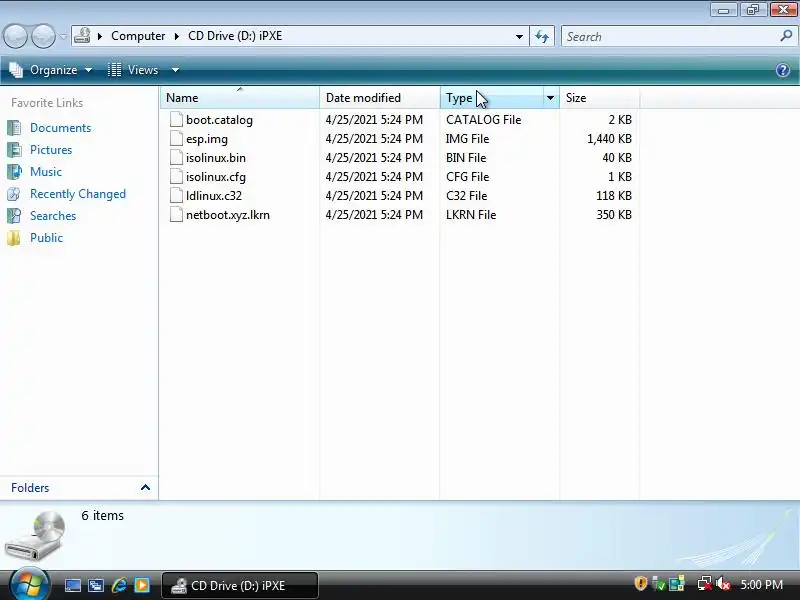Open the Organize menu
The width and height of the screenshot is (800, 600).
pyautogui.click(x=51, y=70)
